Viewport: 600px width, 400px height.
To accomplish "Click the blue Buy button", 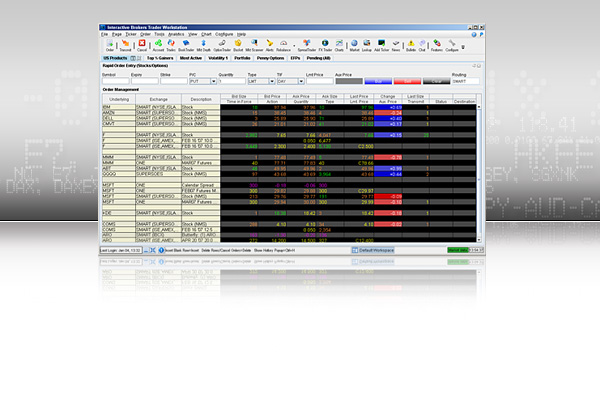I will pos(378,81).
